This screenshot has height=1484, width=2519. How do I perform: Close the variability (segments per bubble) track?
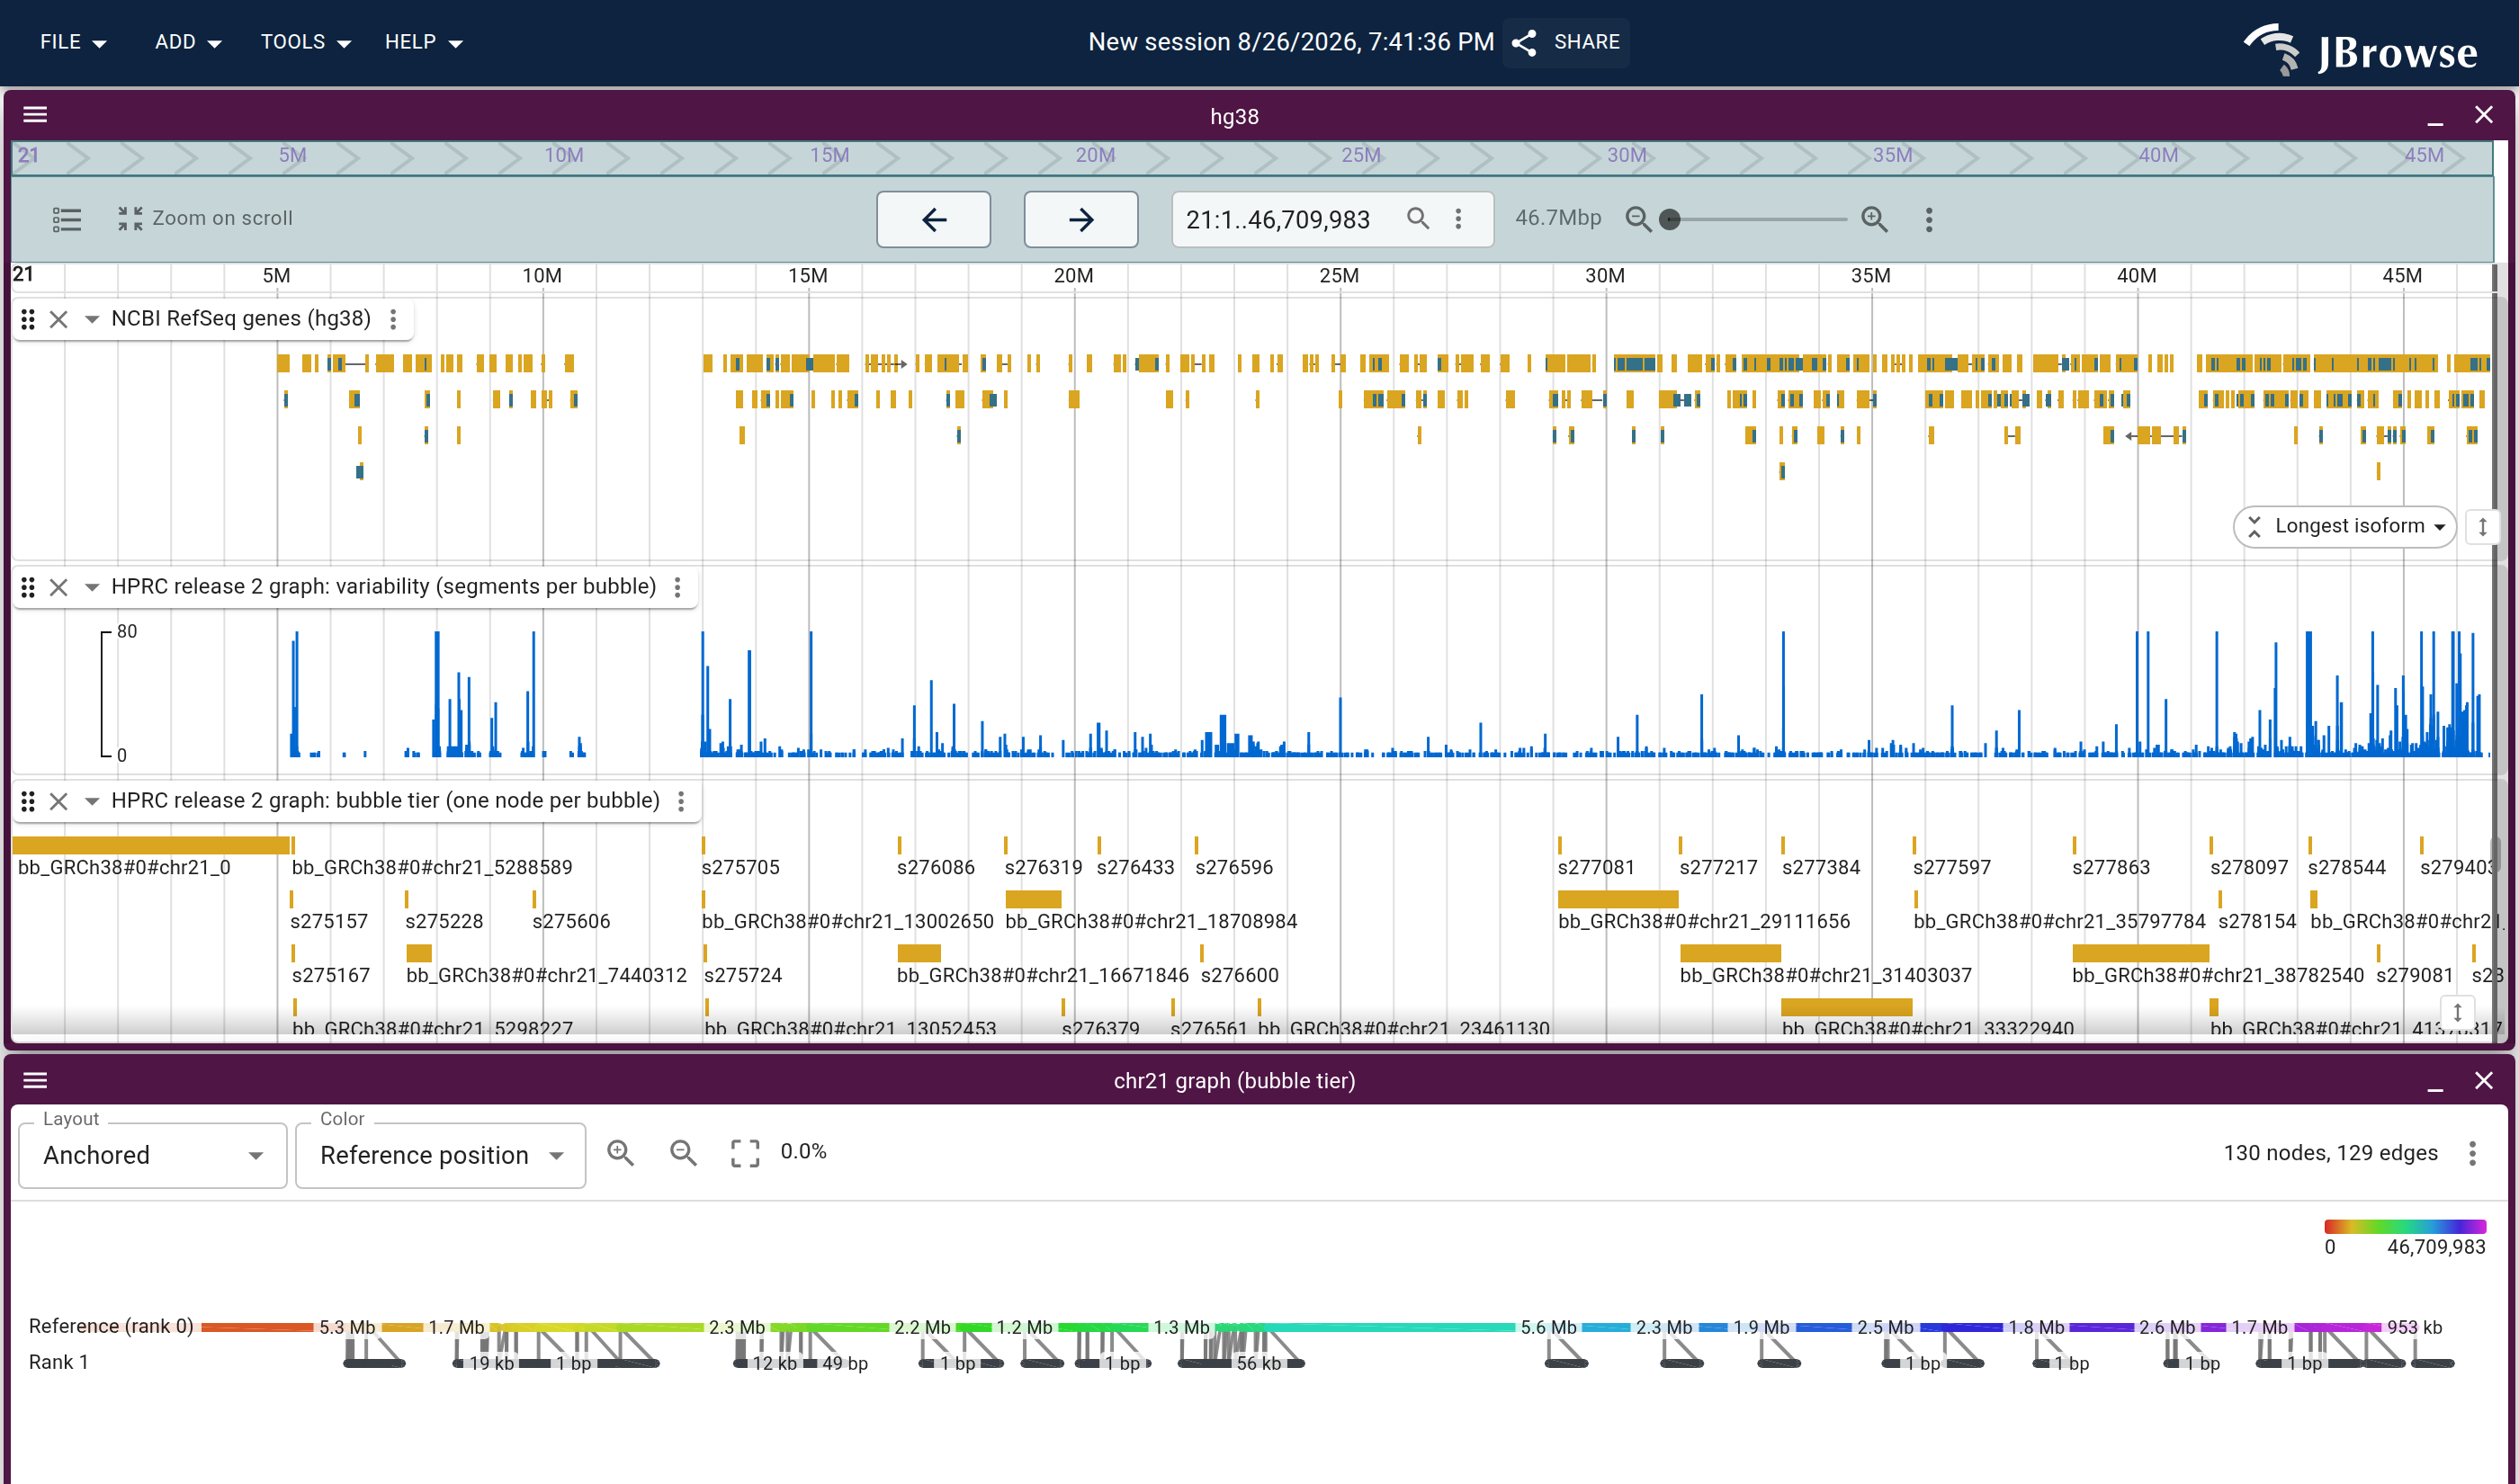59,587
